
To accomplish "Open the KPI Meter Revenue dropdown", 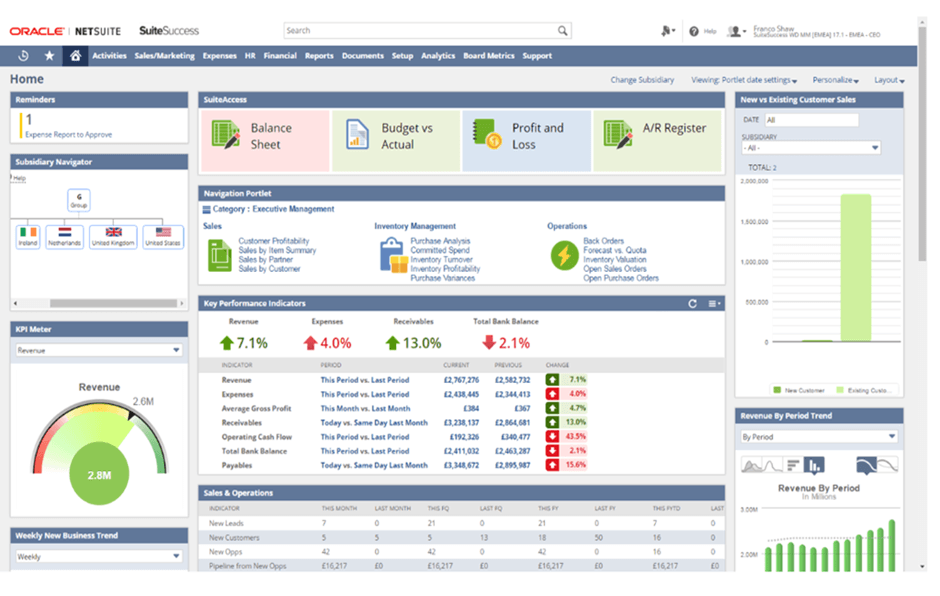I will 99,350.
